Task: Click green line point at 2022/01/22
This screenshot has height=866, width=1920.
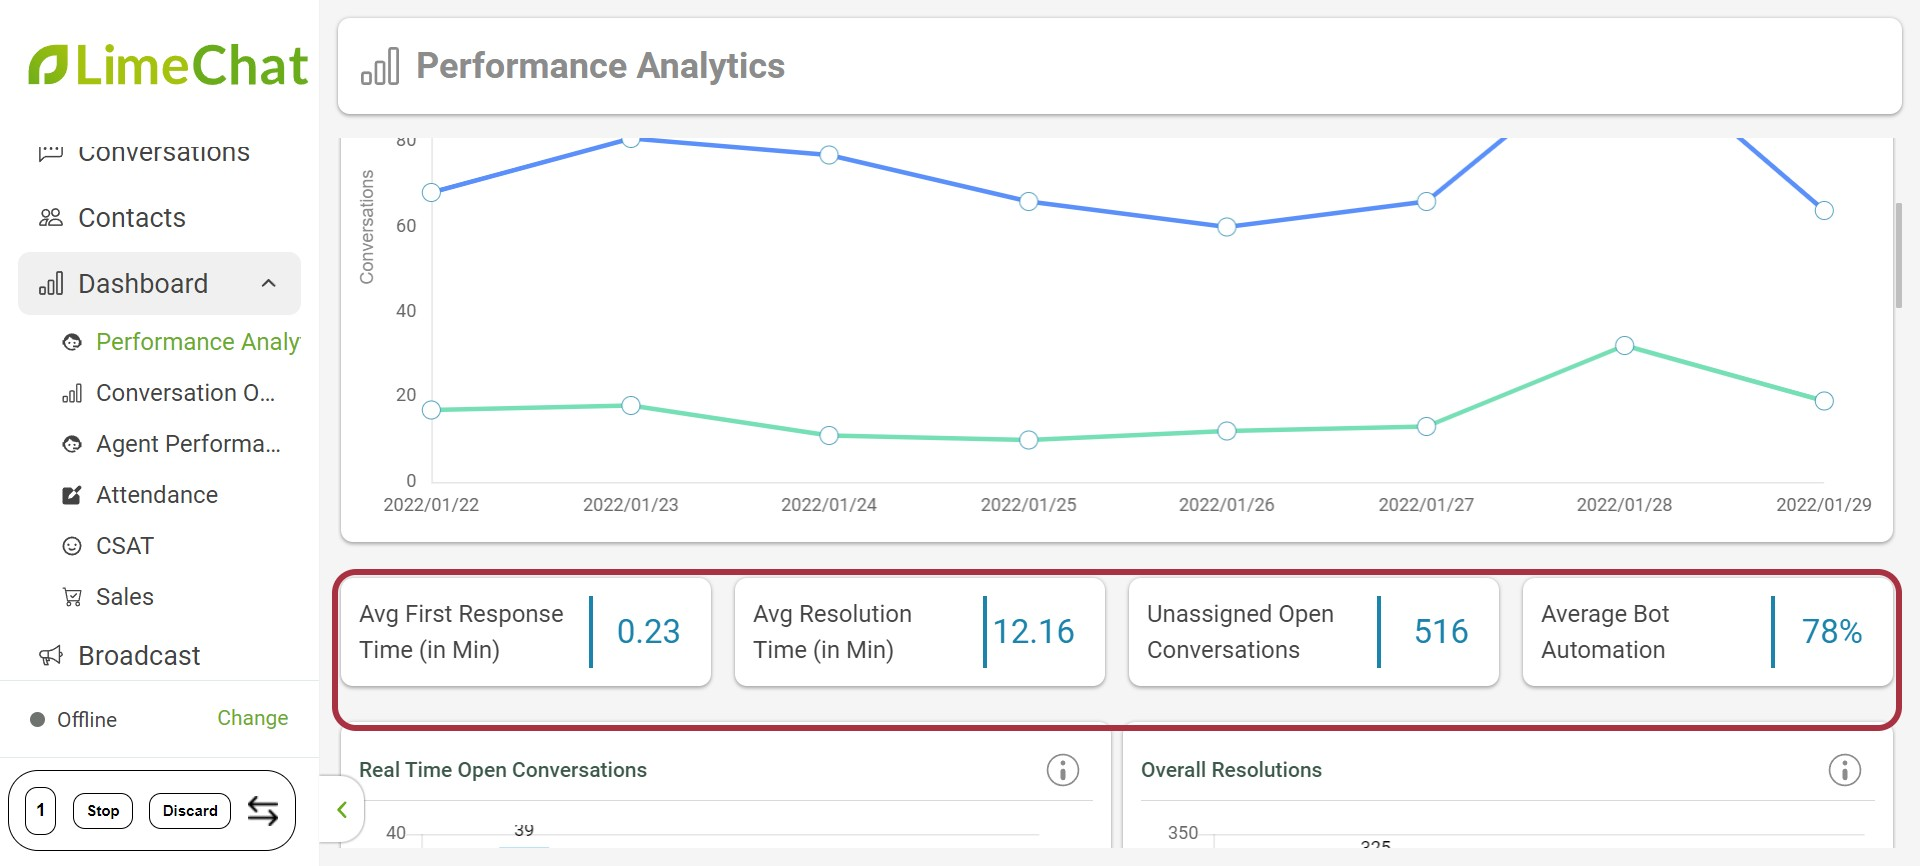Action: coord(431,410)
